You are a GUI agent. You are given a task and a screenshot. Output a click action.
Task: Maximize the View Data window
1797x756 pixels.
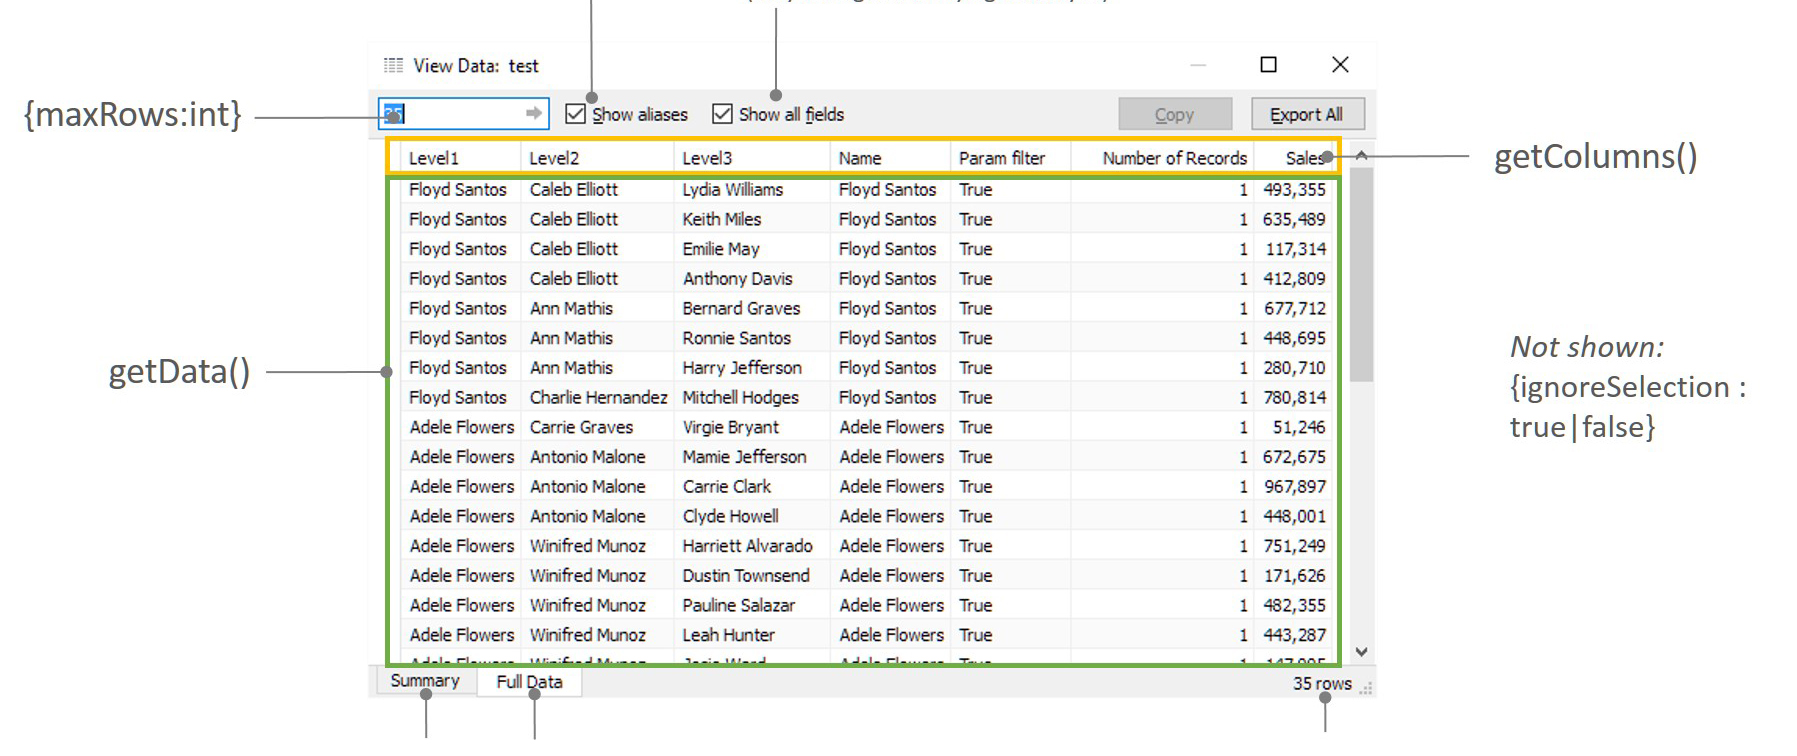[x=1268, y=65]
